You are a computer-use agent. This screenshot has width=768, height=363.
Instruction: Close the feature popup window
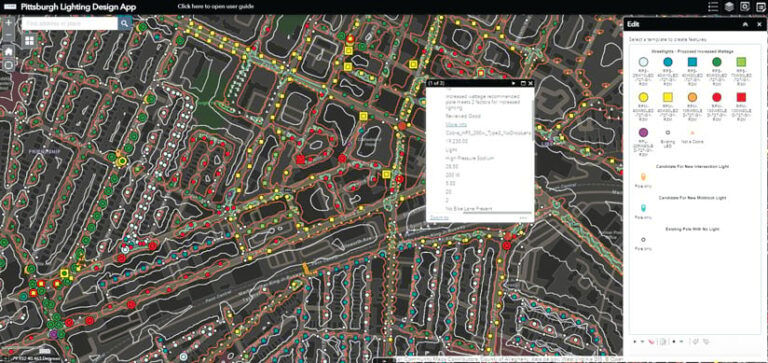pyautogui.click(x=530, y=84)
